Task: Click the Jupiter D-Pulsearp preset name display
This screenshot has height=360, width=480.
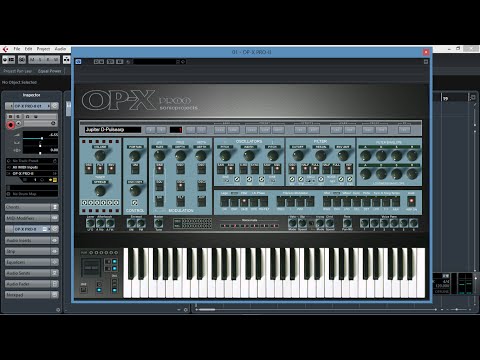Action: (x=112, y=129)
